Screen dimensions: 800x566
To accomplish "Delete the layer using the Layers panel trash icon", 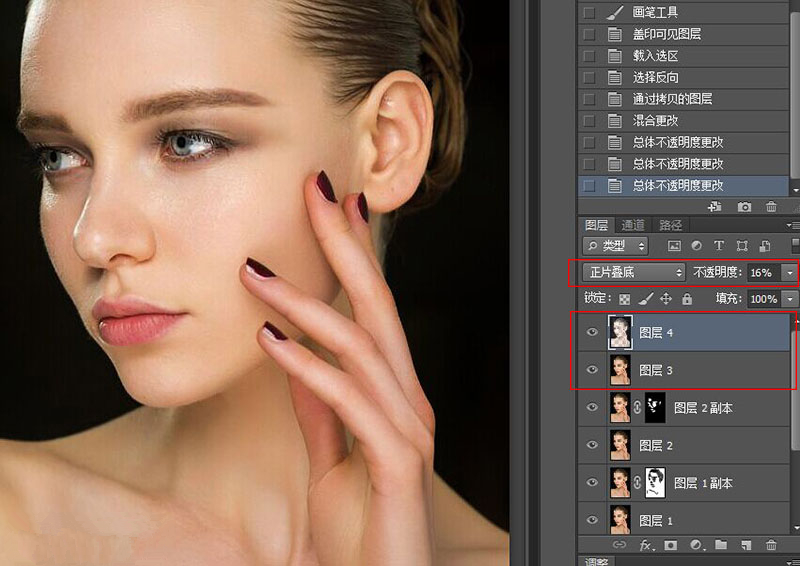I will click(771, 545).
